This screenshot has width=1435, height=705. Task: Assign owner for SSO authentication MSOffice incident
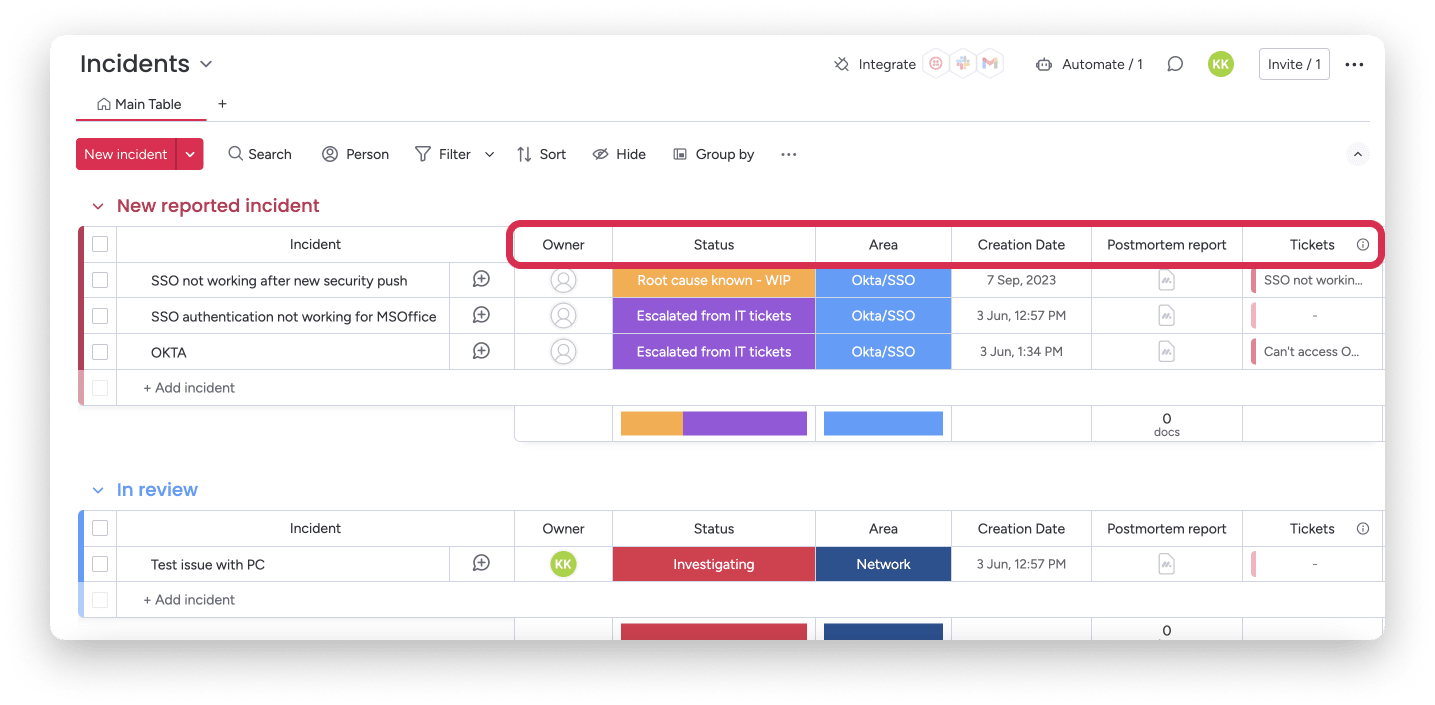[564, 316]
